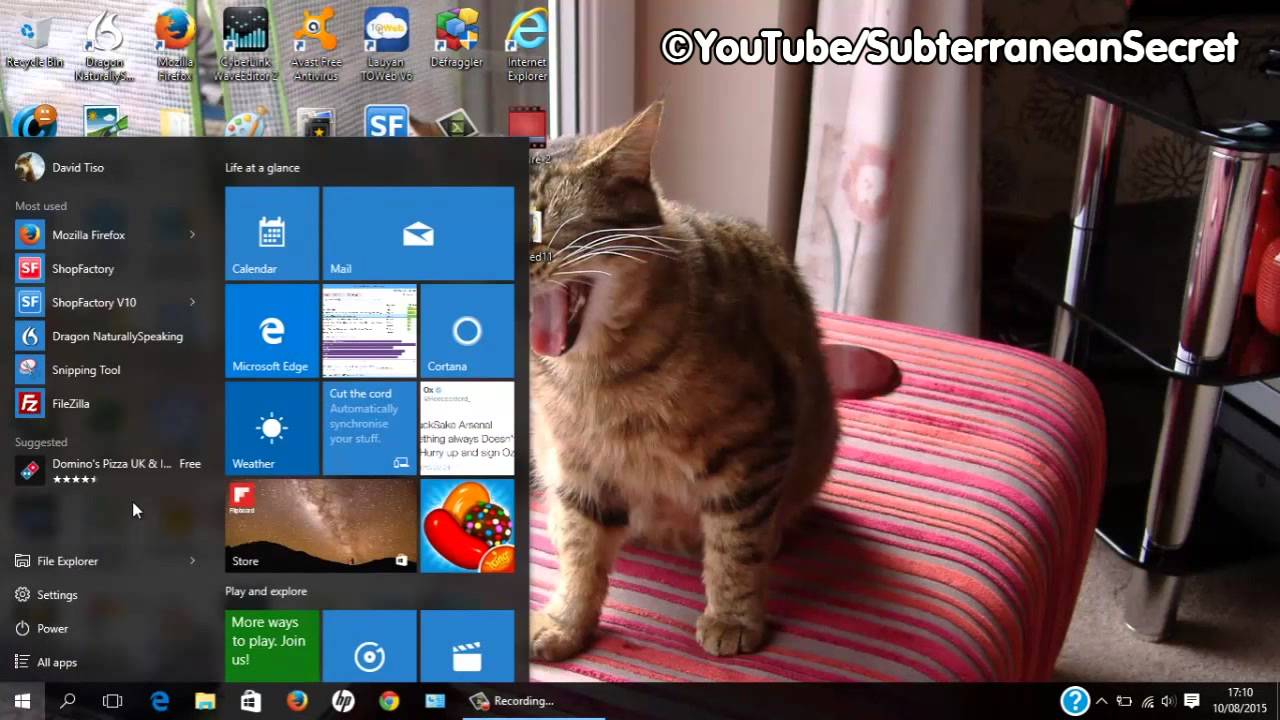Click the Play and explore heading
This screenshot has width=1280, height=720.
pyautogui.click(x=266, y=591)
